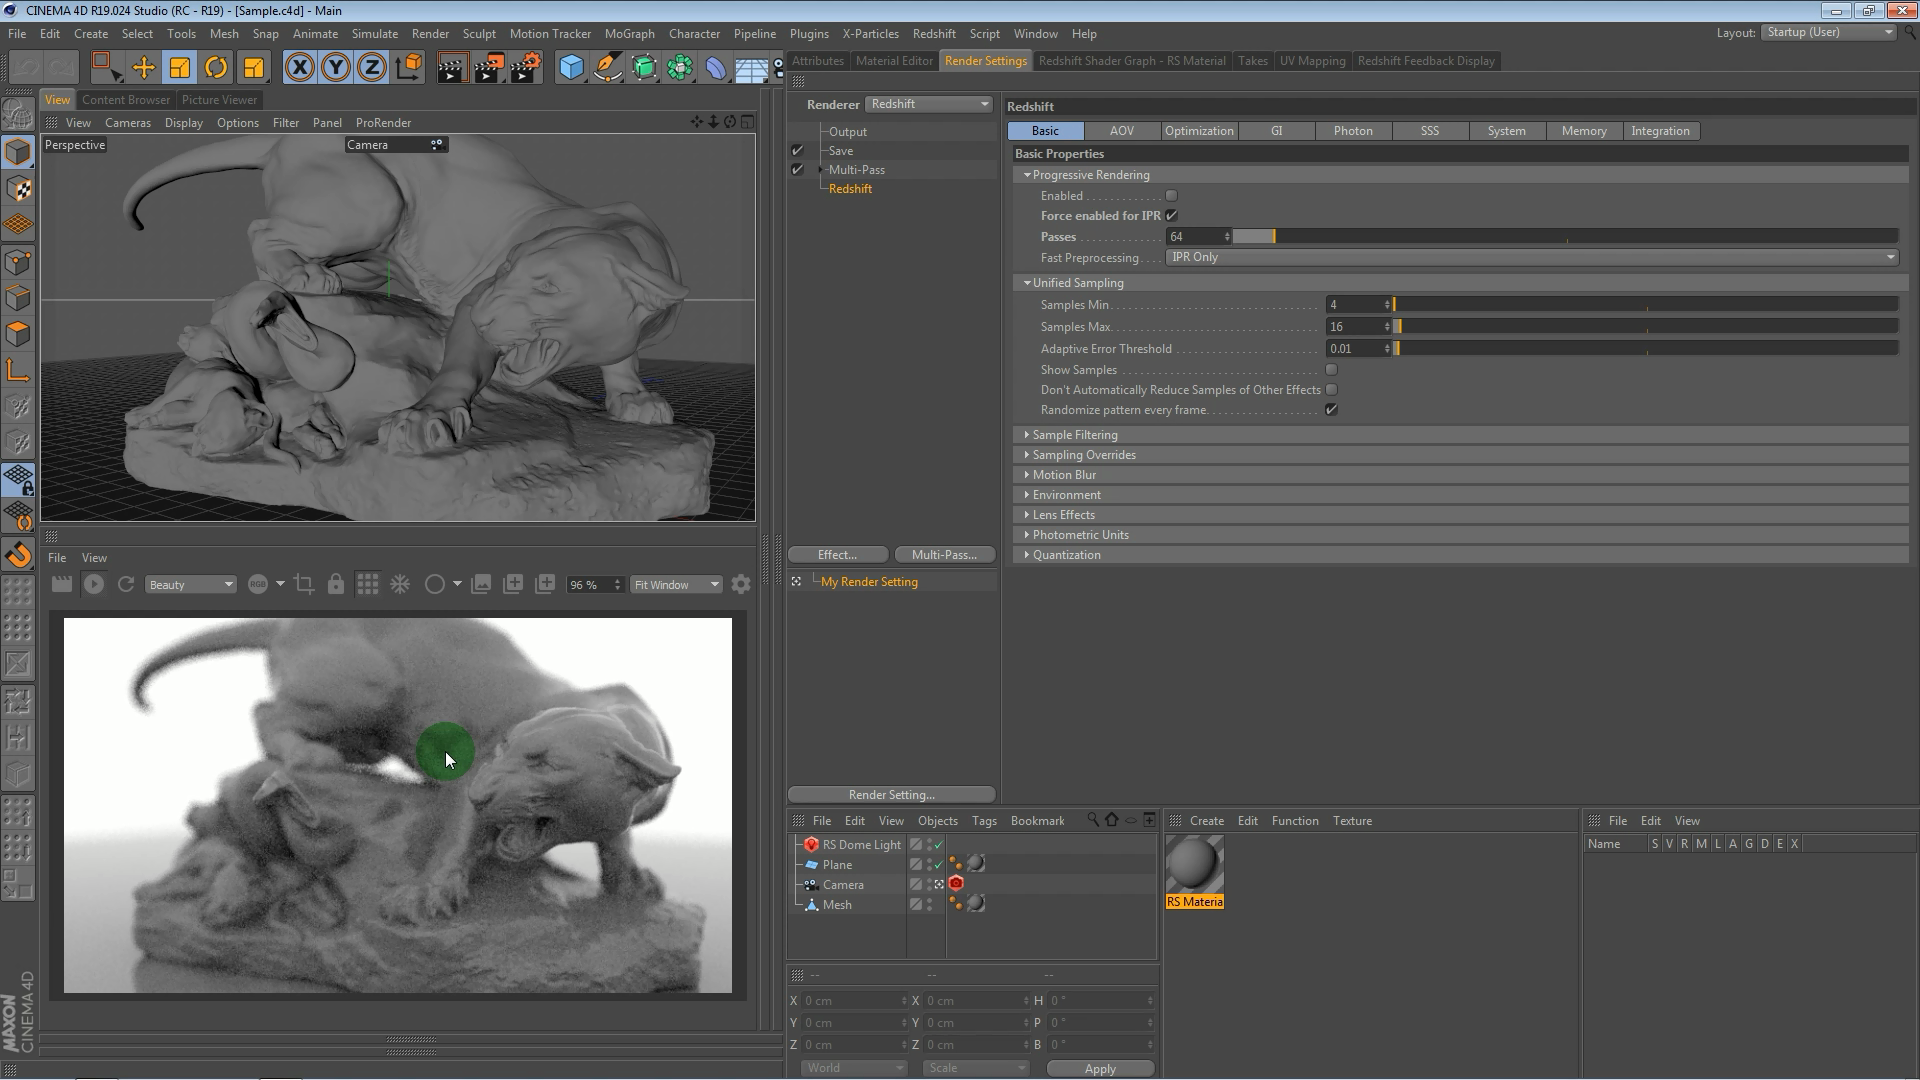Click the Apply button in coordinates

1100,1069
